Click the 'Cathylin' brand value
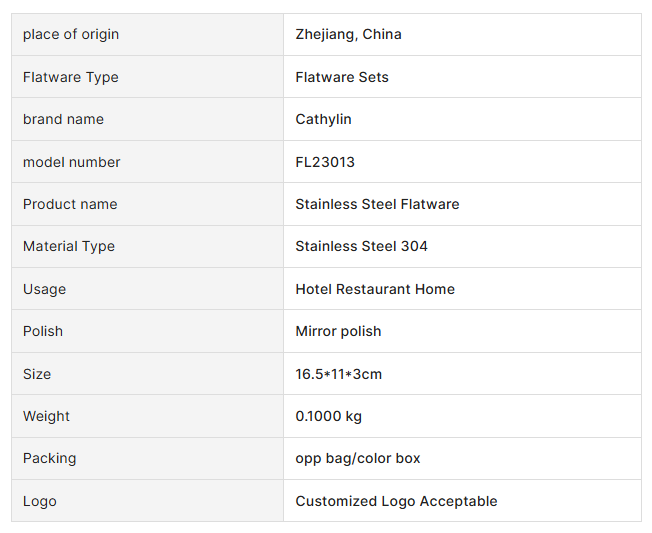This screenshot has width=652, height=533. [323, 120]
